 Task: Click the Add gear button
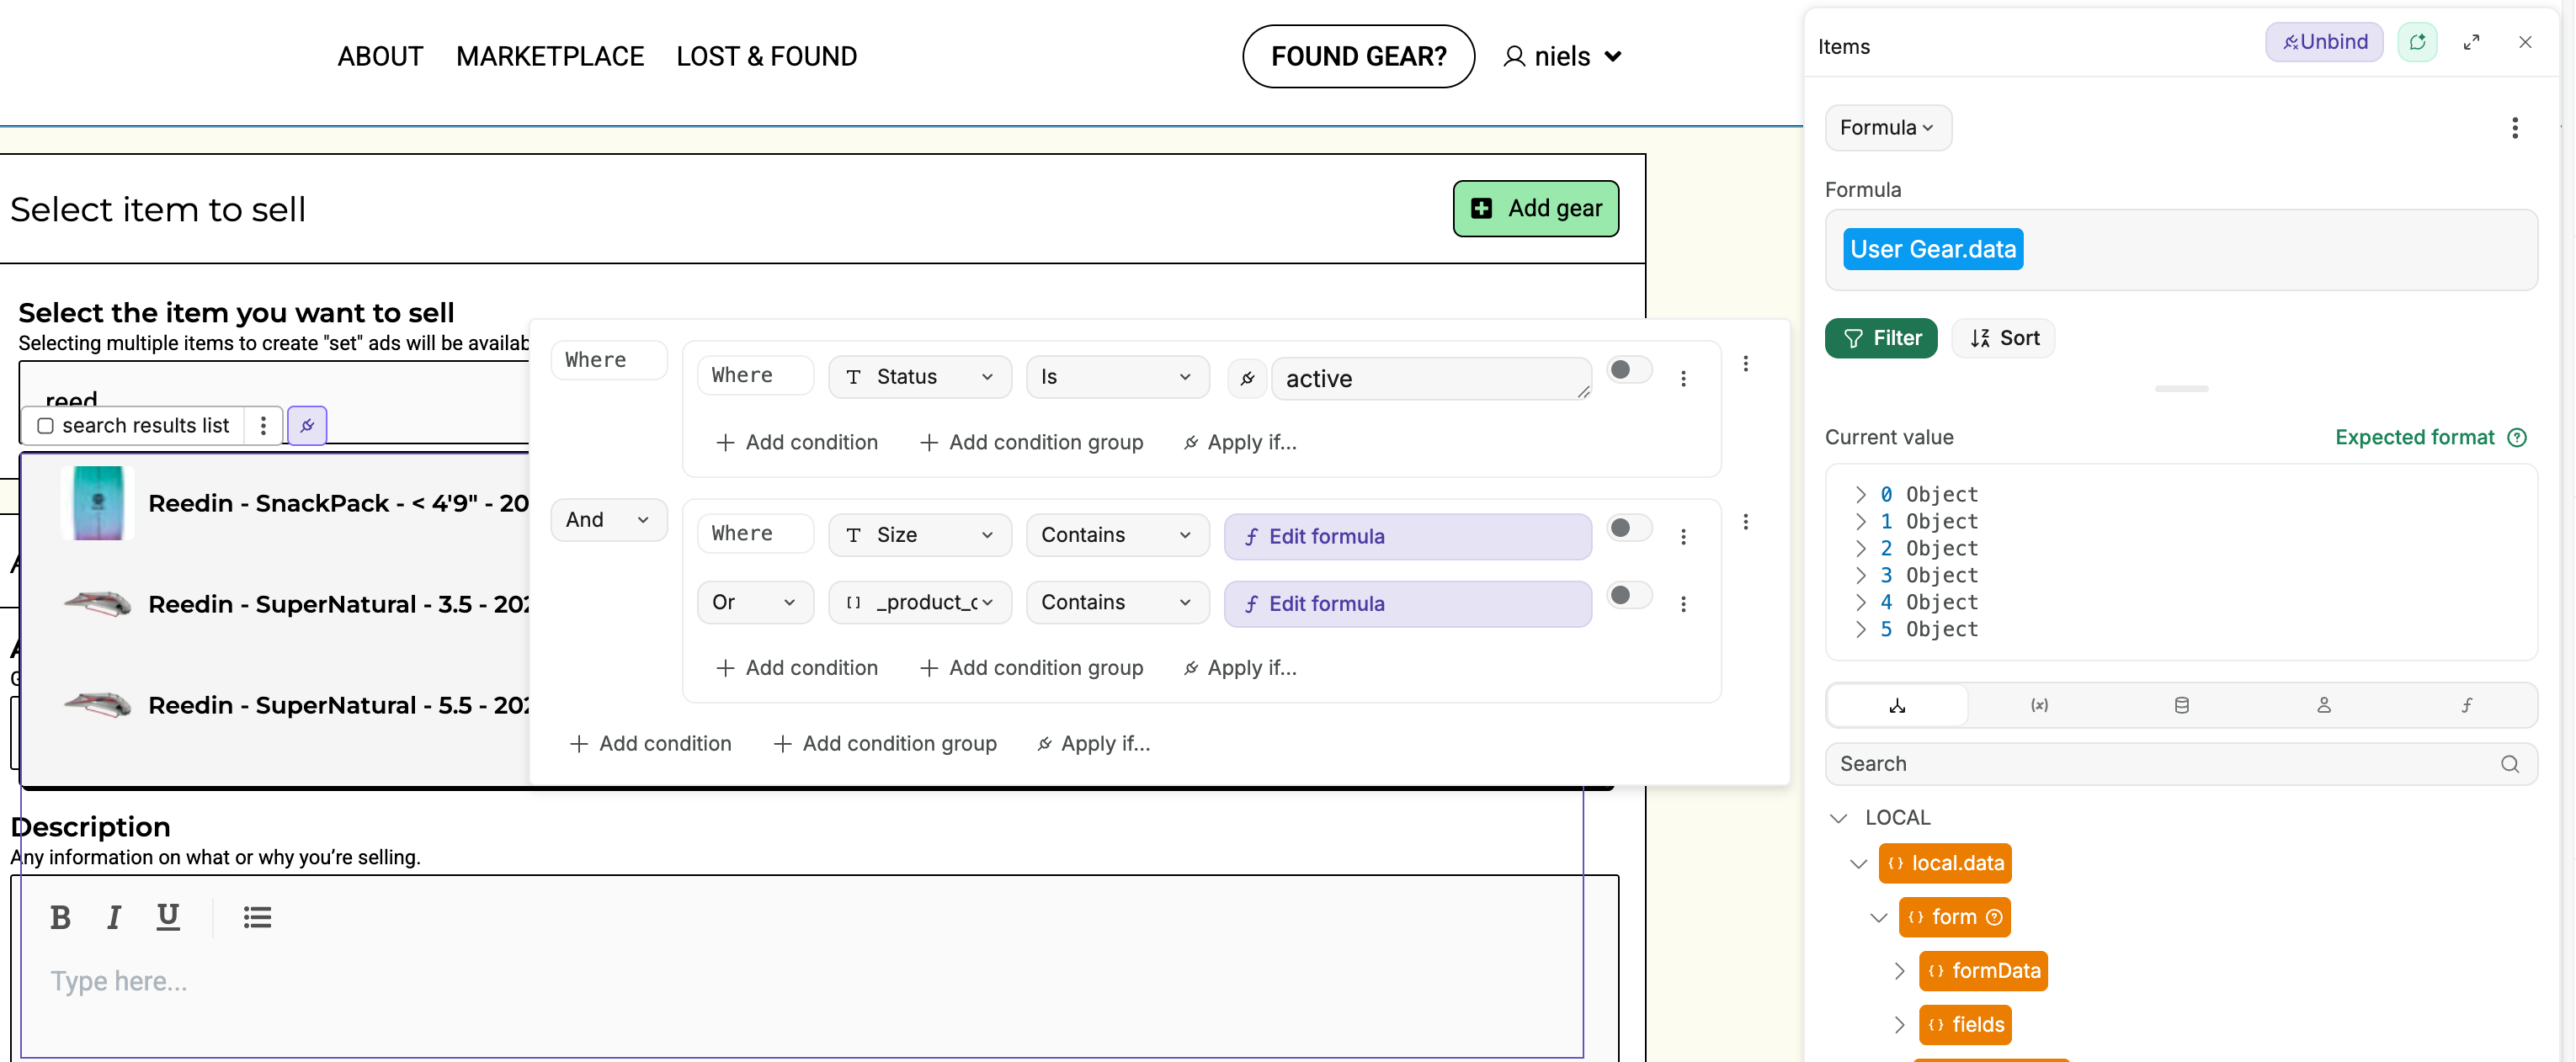pos(1535,208)
